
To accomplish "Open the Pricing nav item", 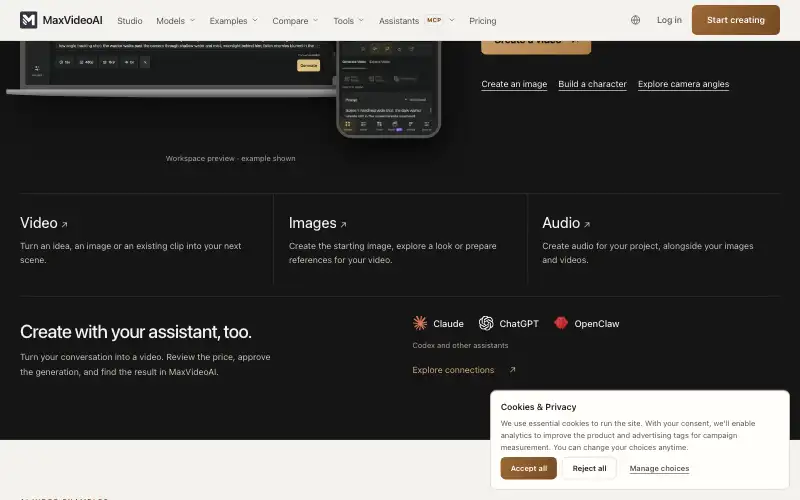I will pos(483,20).
